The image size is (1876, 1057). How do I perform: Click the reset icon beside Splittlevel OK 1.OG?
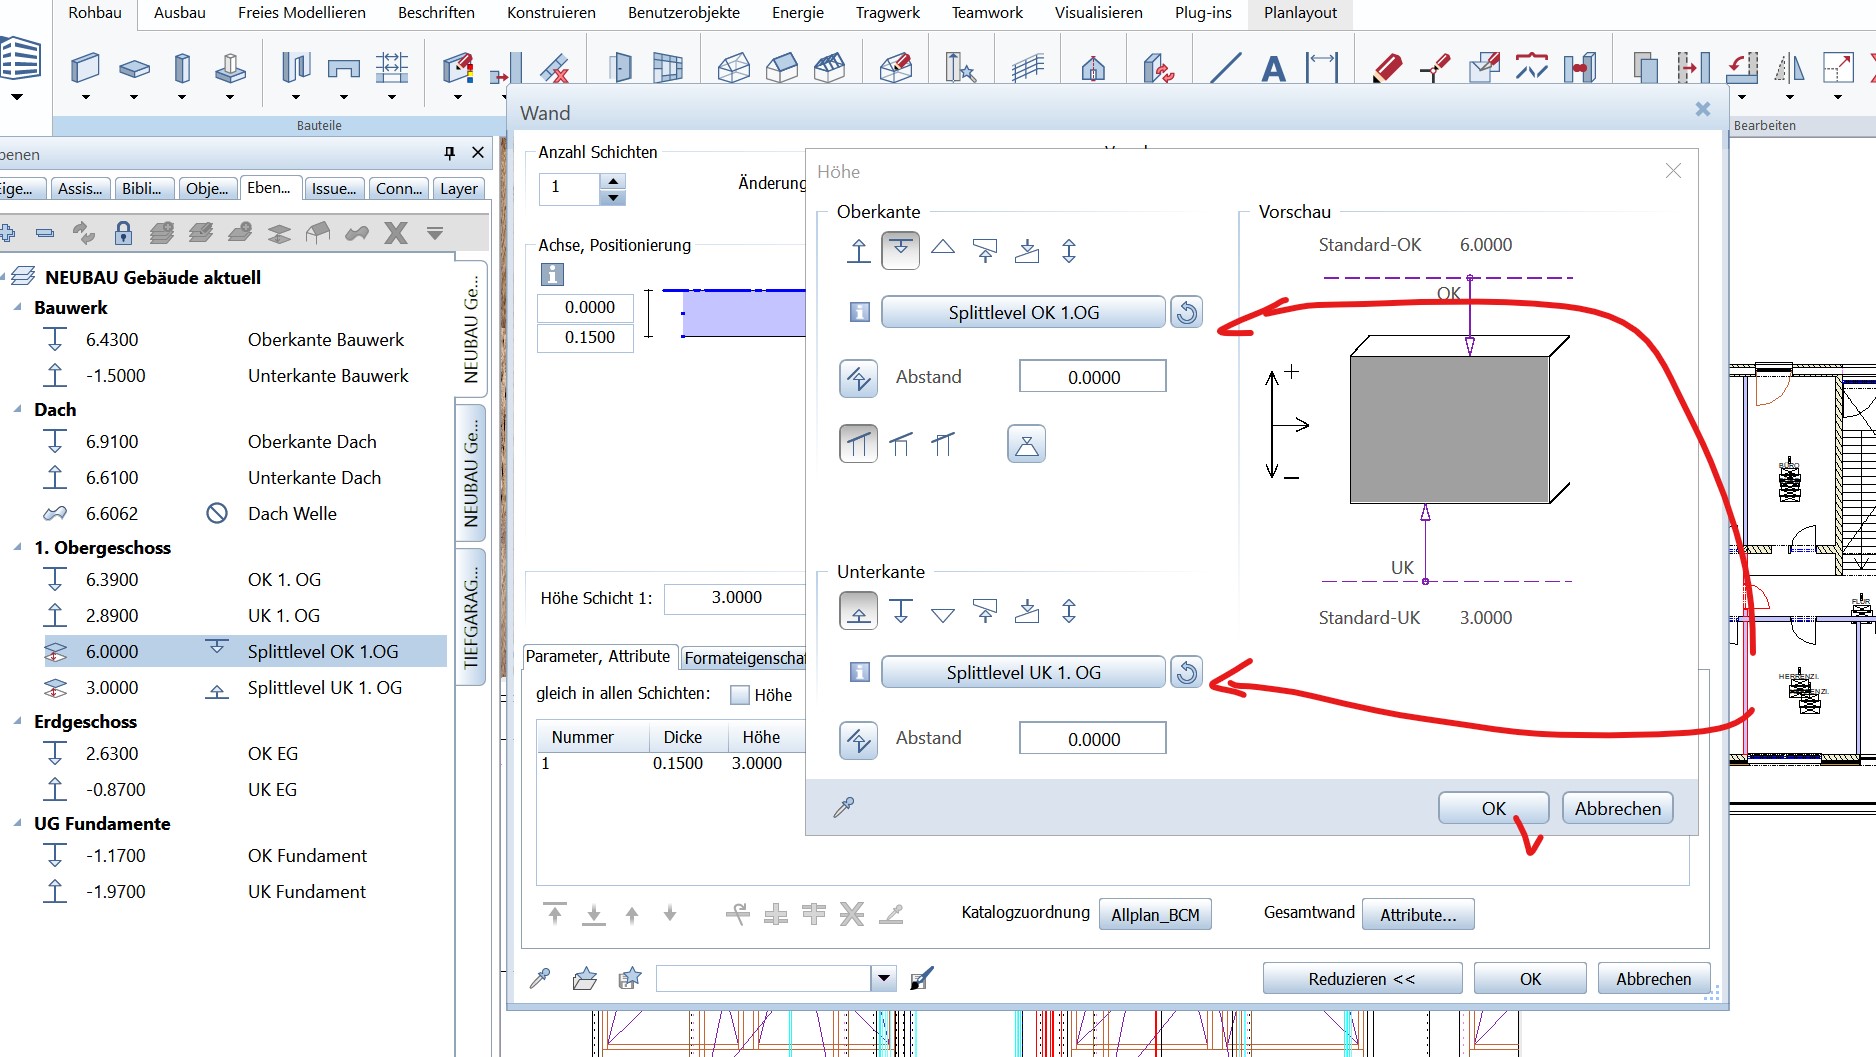1187,312
